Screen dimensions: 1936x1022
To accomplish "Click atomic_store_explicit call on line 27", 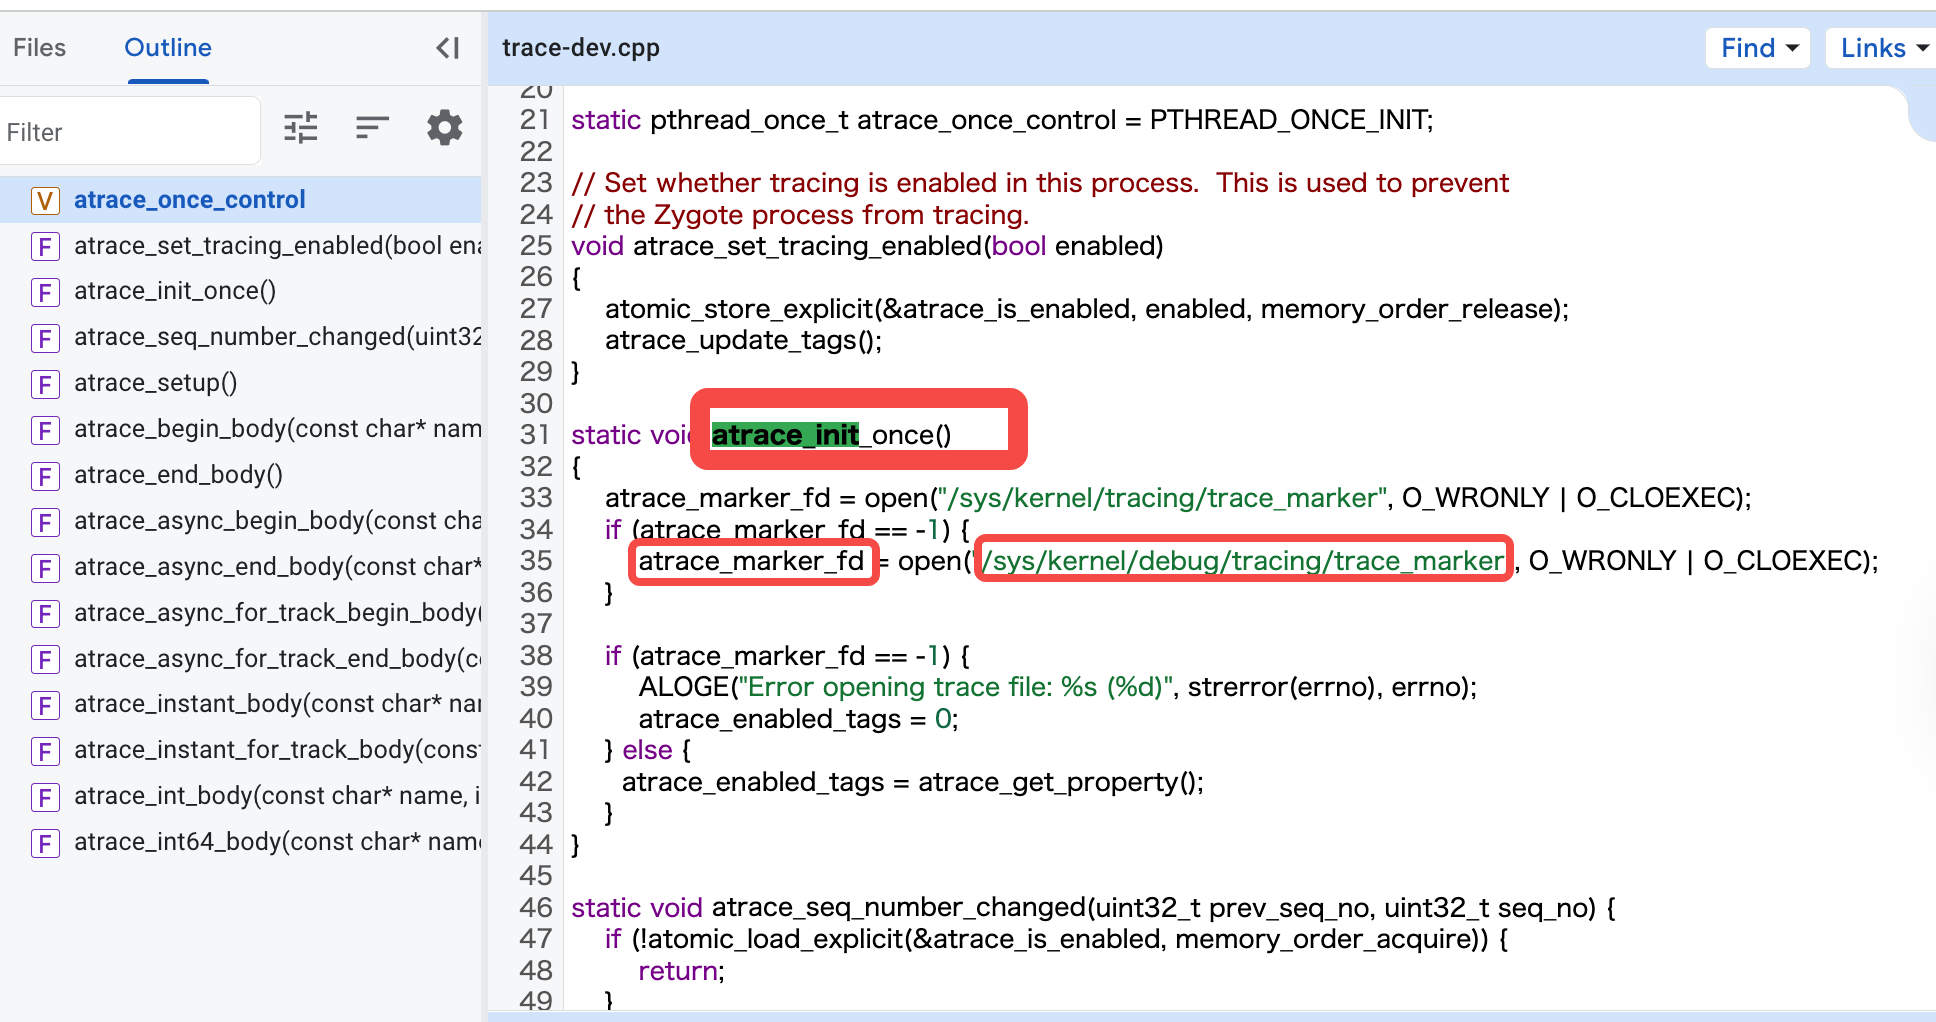I will (739, 309).
